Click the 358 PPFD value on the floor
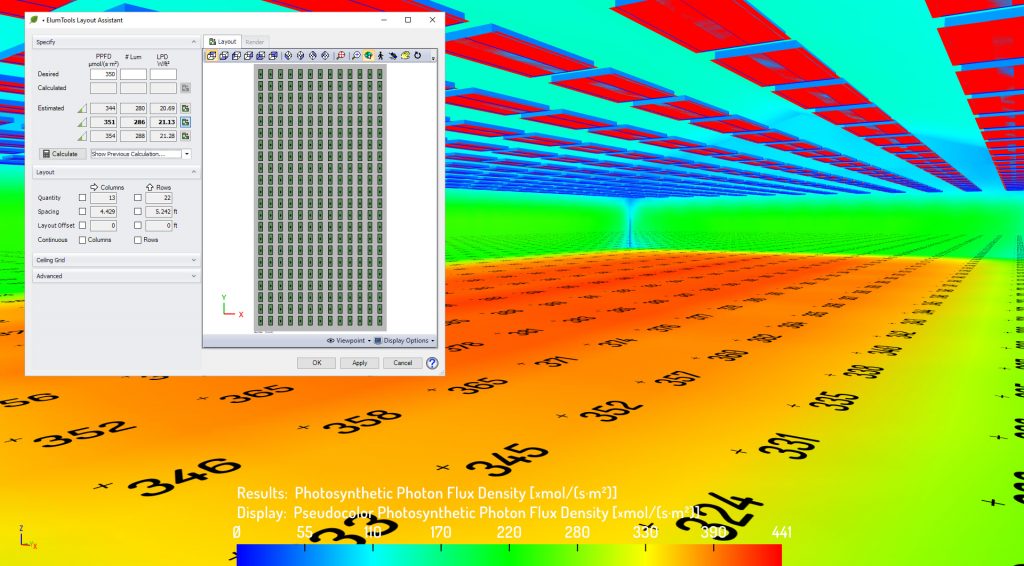The height and width of the screenshot is (566, 1024). 362,421
